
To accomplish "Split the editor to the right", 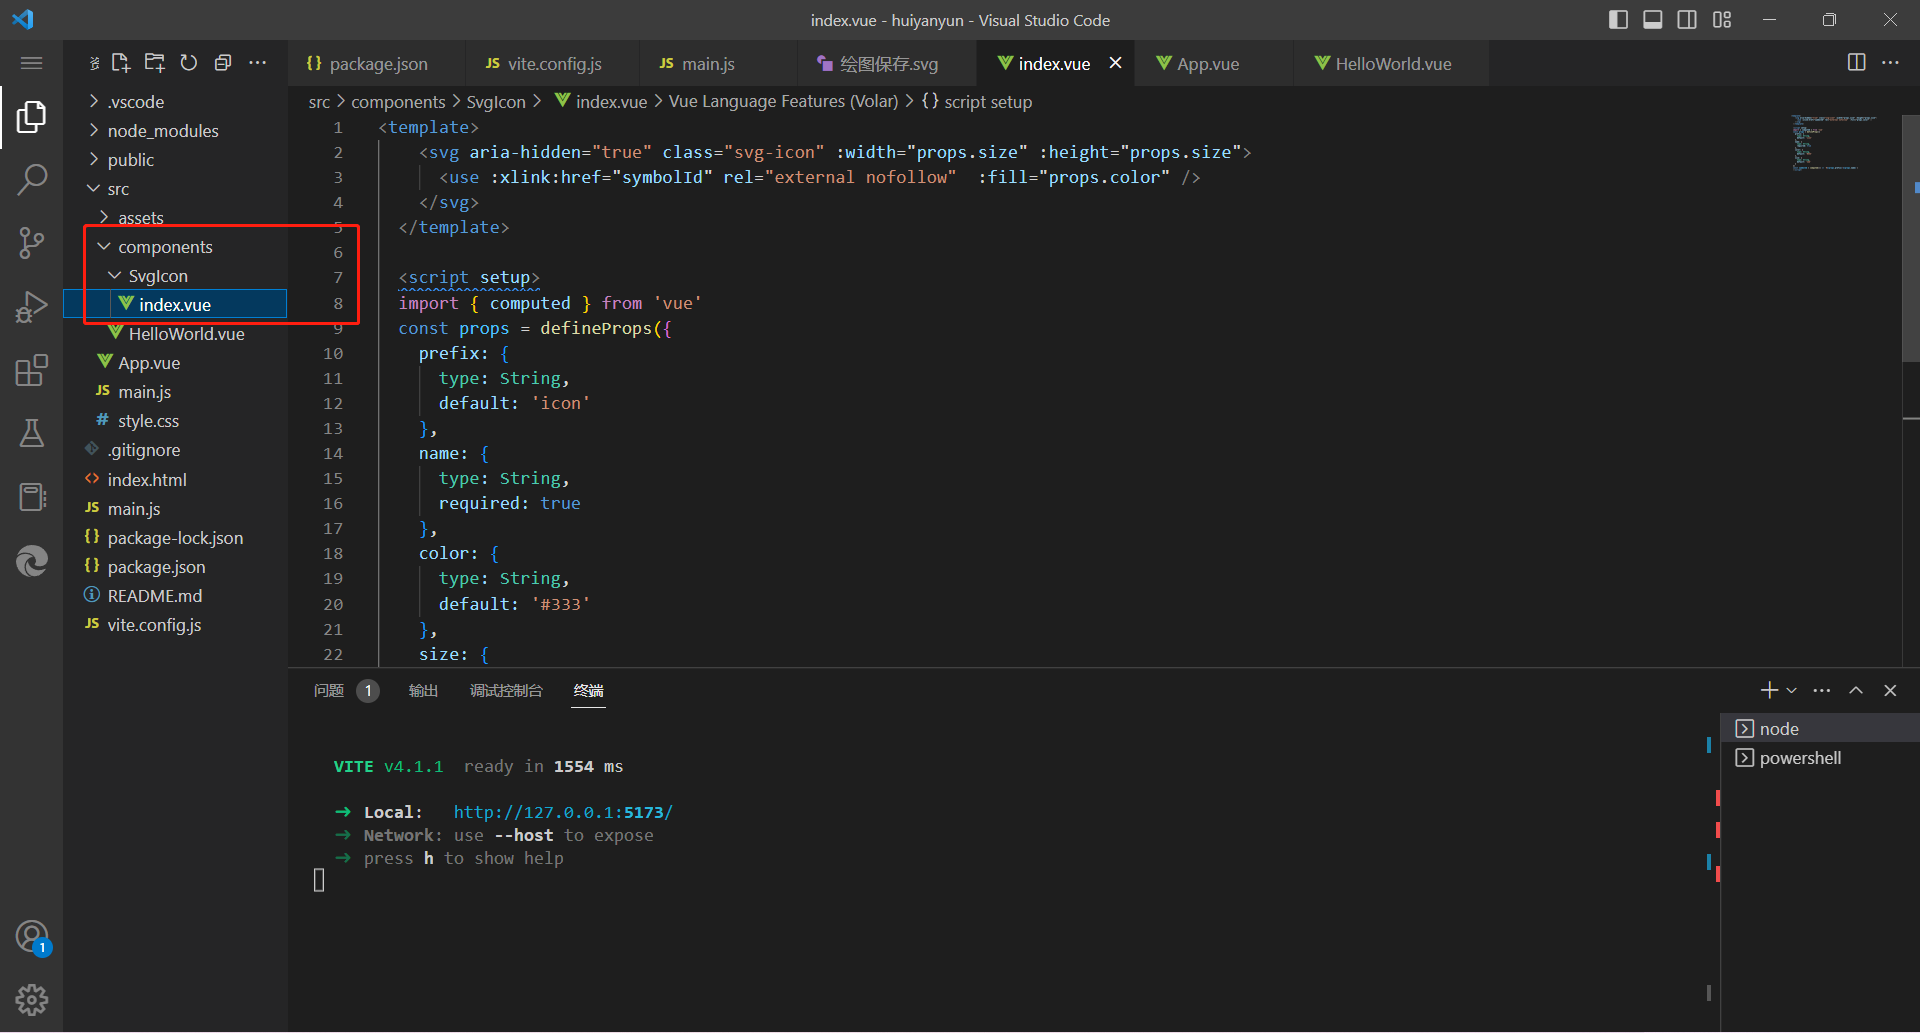I will [x=1856, y=63].
